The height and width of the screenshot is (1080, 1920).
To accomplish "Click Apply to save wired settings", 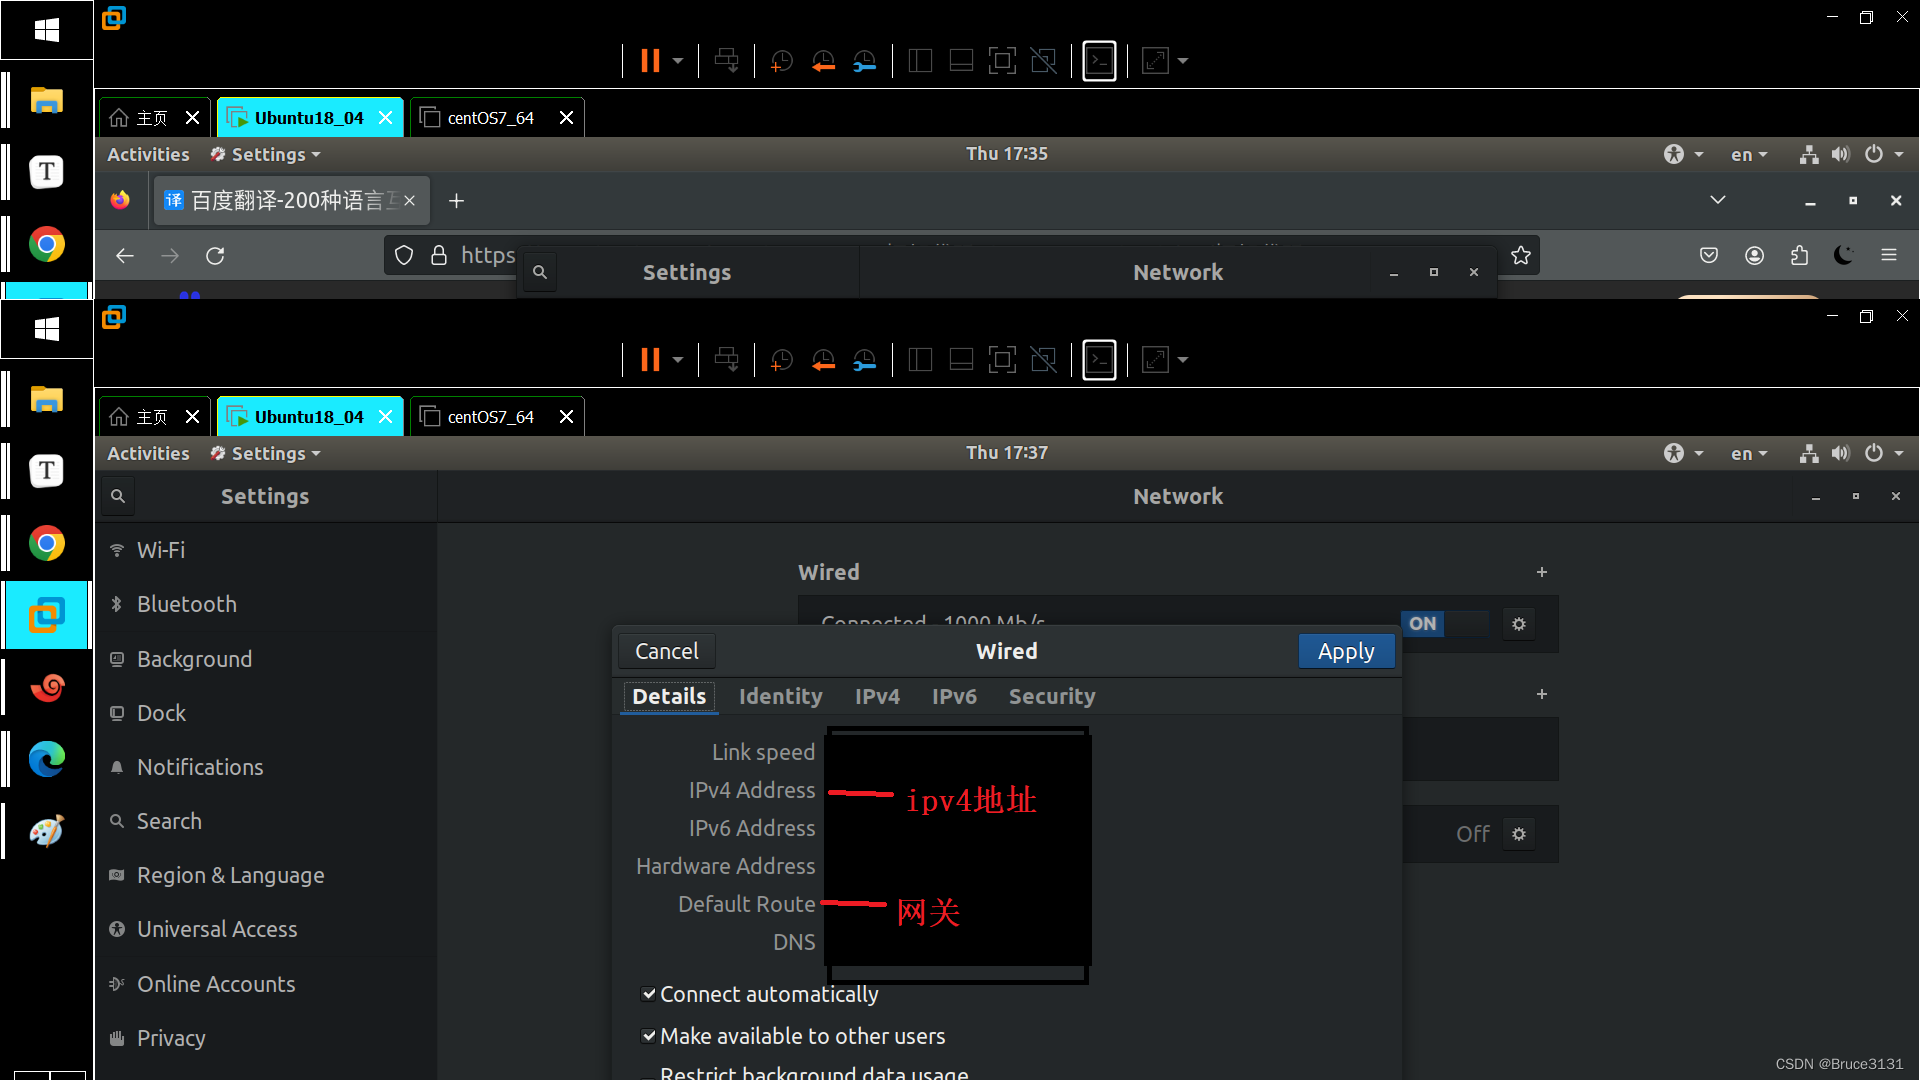I will tap(1346, 650).
